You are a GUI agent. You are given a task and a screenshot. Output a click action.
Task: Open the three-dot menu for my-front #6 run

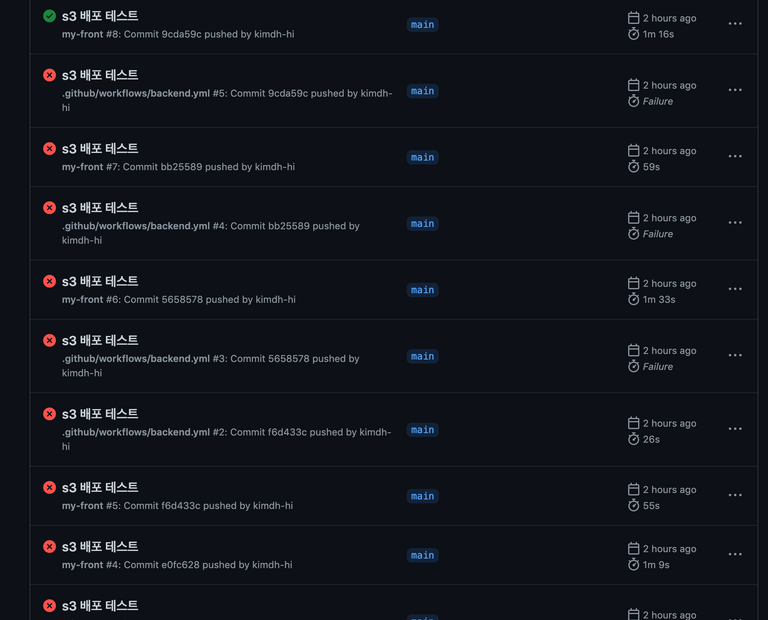coord(735,289)
